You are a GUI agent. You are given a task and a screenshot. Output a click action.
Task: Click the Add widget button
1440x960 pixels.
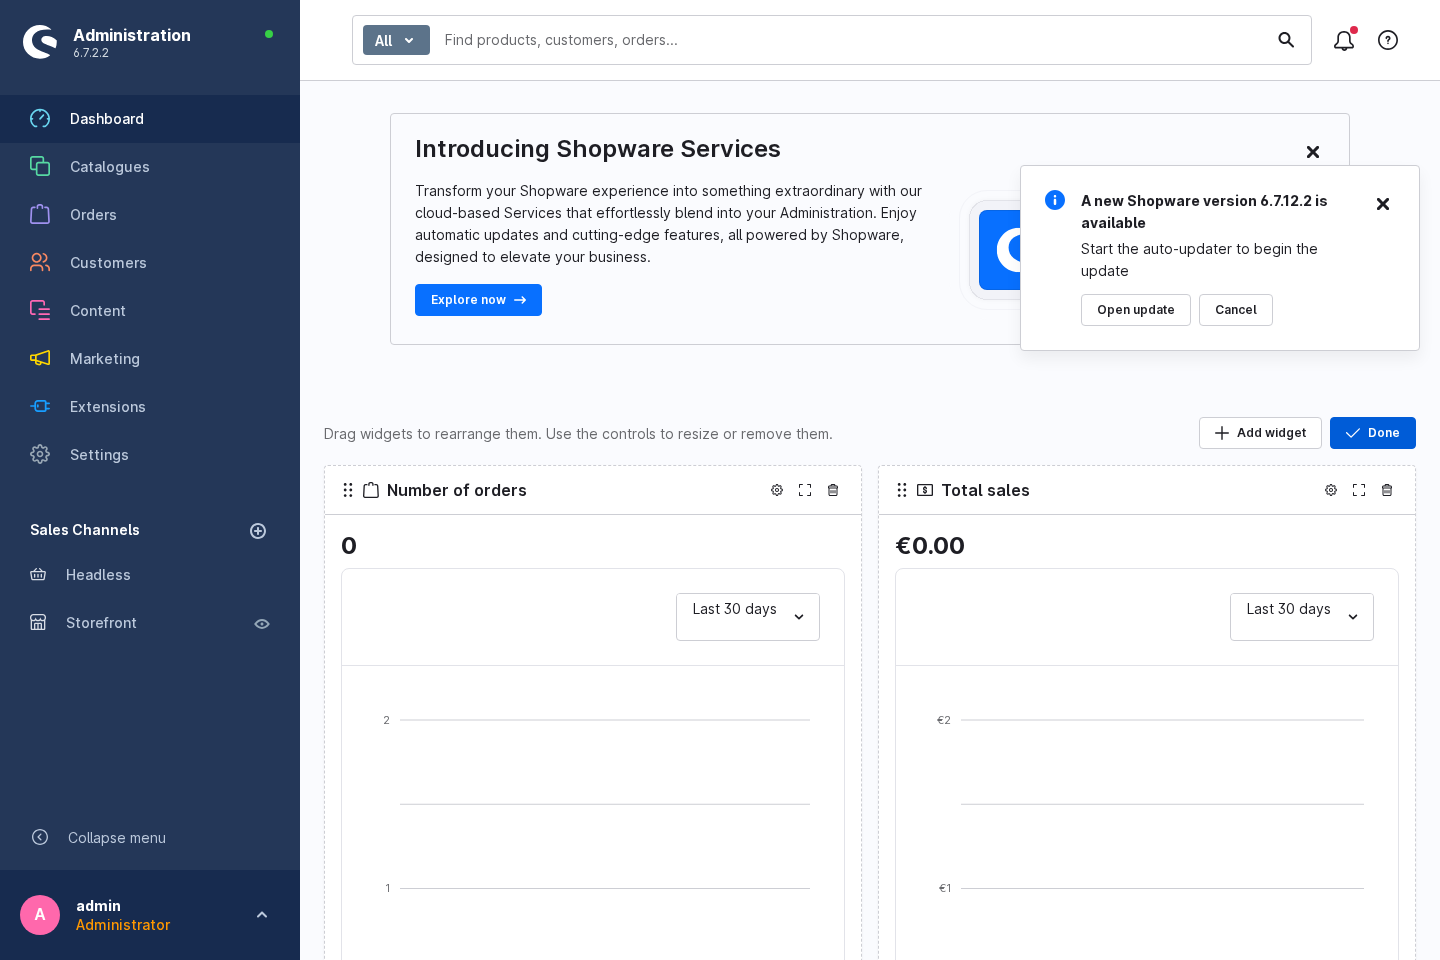click(x=1260, y=433)
